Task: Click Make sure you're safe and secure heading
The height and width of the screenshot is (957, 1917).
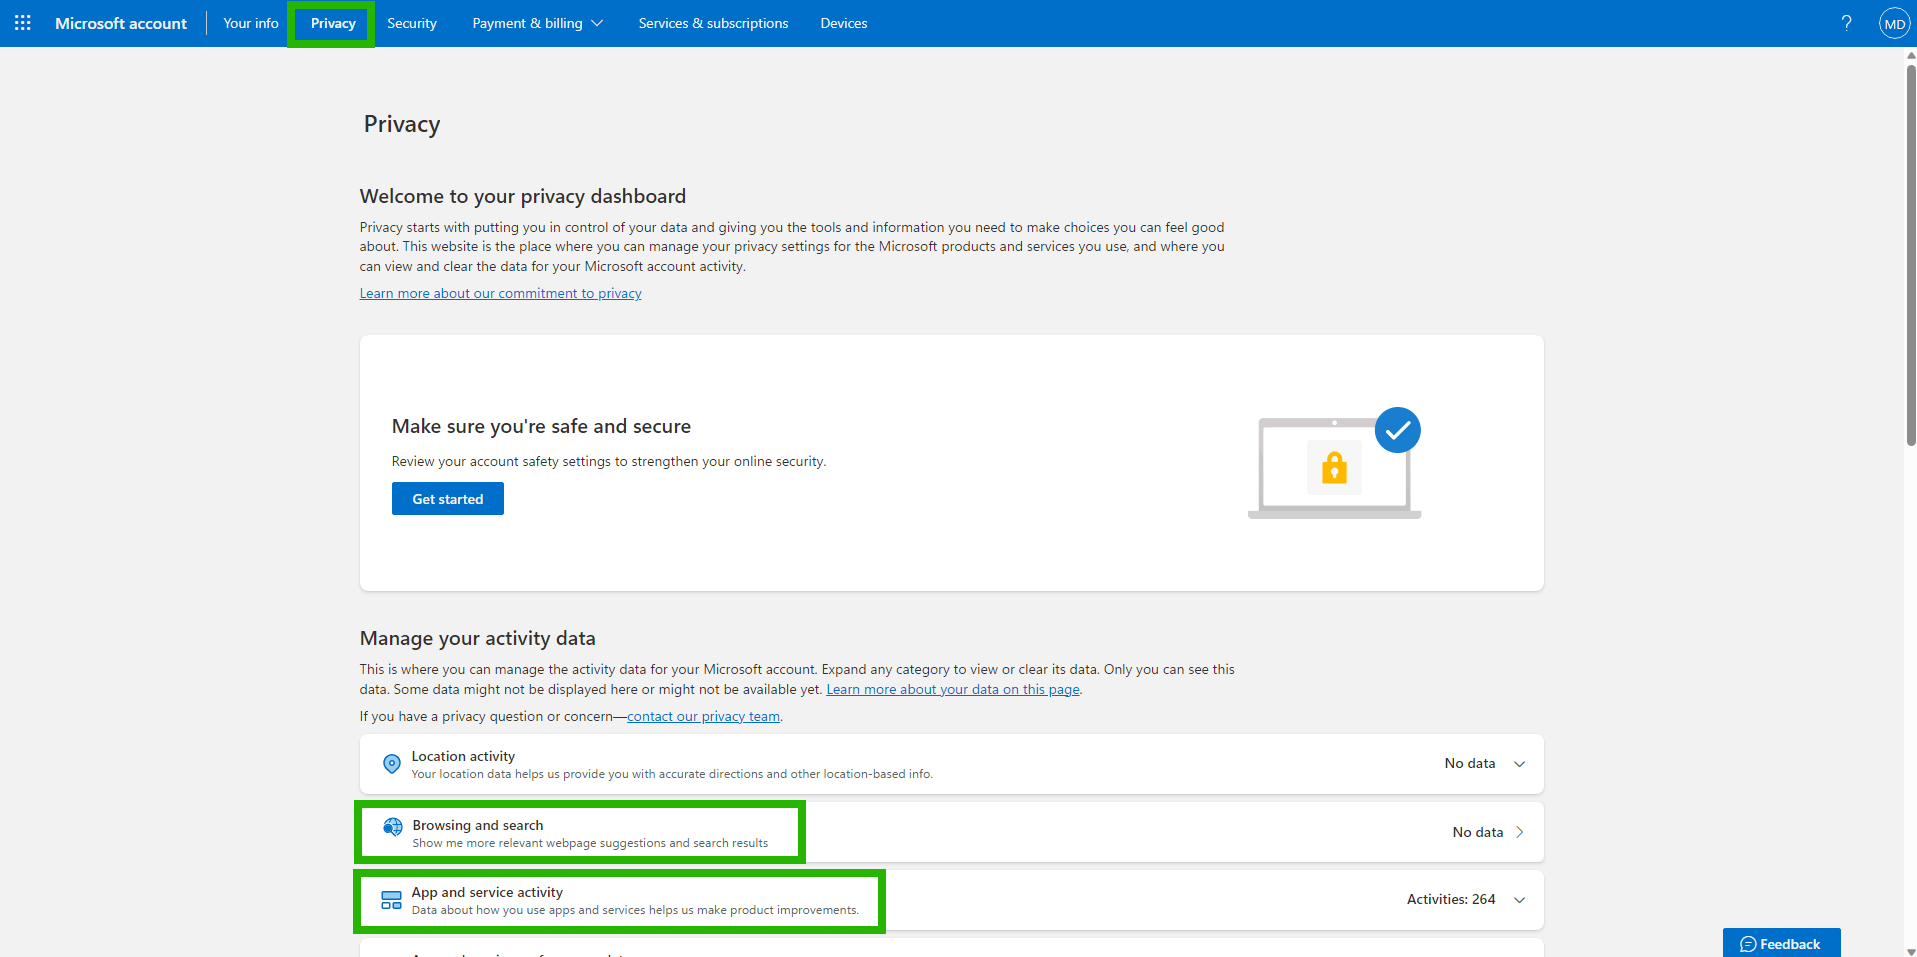Action: (x=541, y=426)
